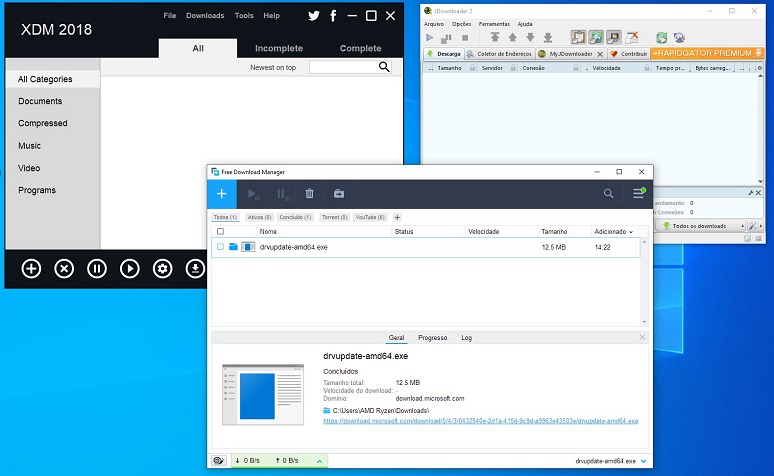The width and height of the screenshot is (774, 476).
Task: Click inside the XDM search text field
Action: 344,67
